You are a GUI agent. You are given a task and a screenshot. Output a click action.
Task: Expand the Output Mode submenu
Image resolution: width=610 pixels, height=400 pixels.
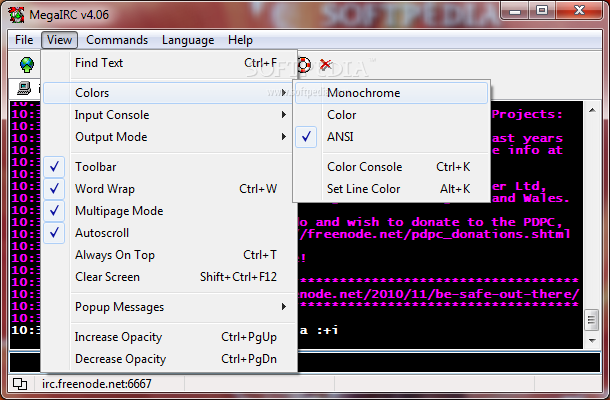(x=170, y=137)
